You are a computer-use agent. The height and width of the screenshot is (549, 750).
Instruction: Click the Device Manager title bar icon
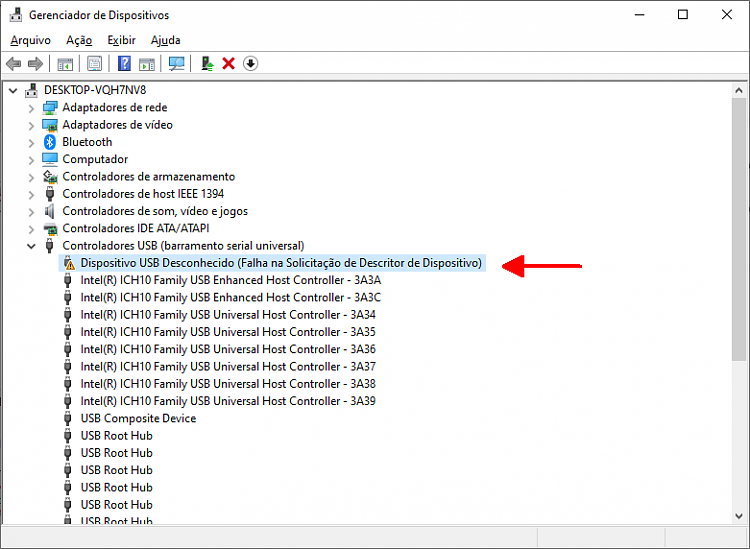16,15
